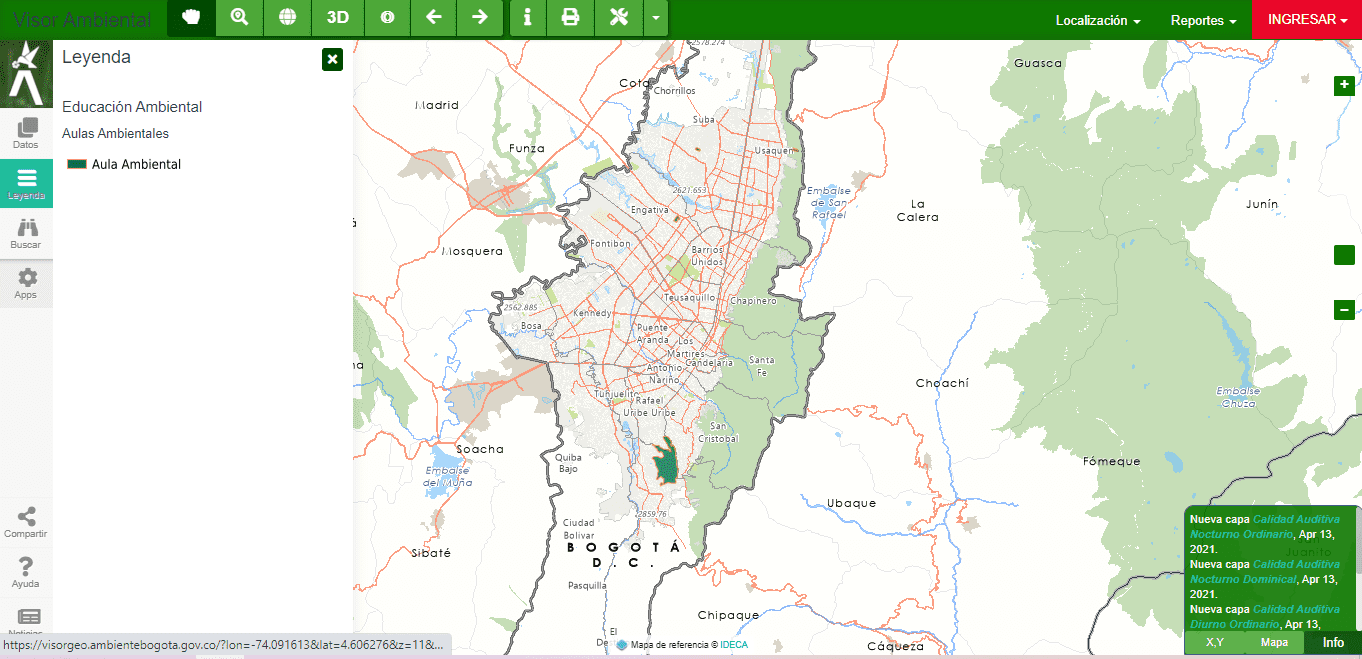
Task: Zoom in with map plus button
Action: (1344, 85)
